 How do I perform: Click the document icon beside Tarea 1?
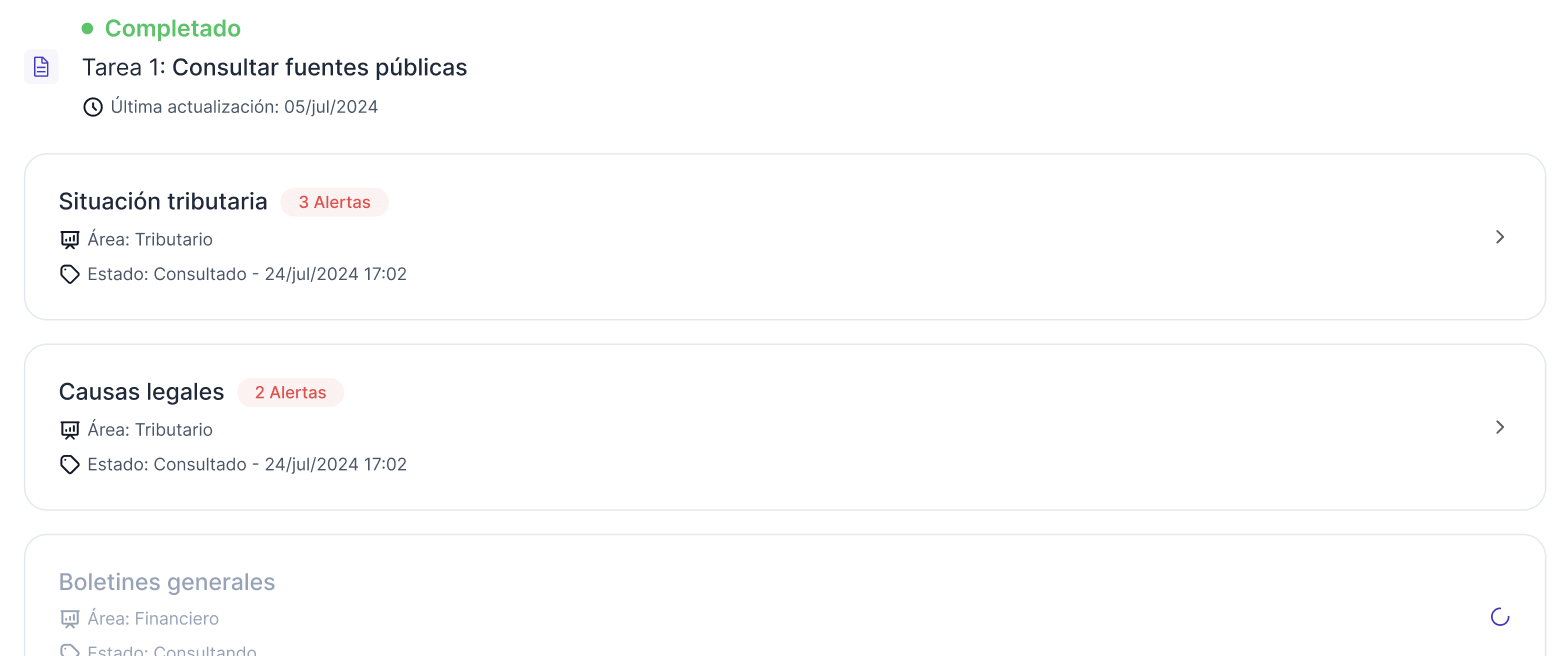[x=41, y=67]
